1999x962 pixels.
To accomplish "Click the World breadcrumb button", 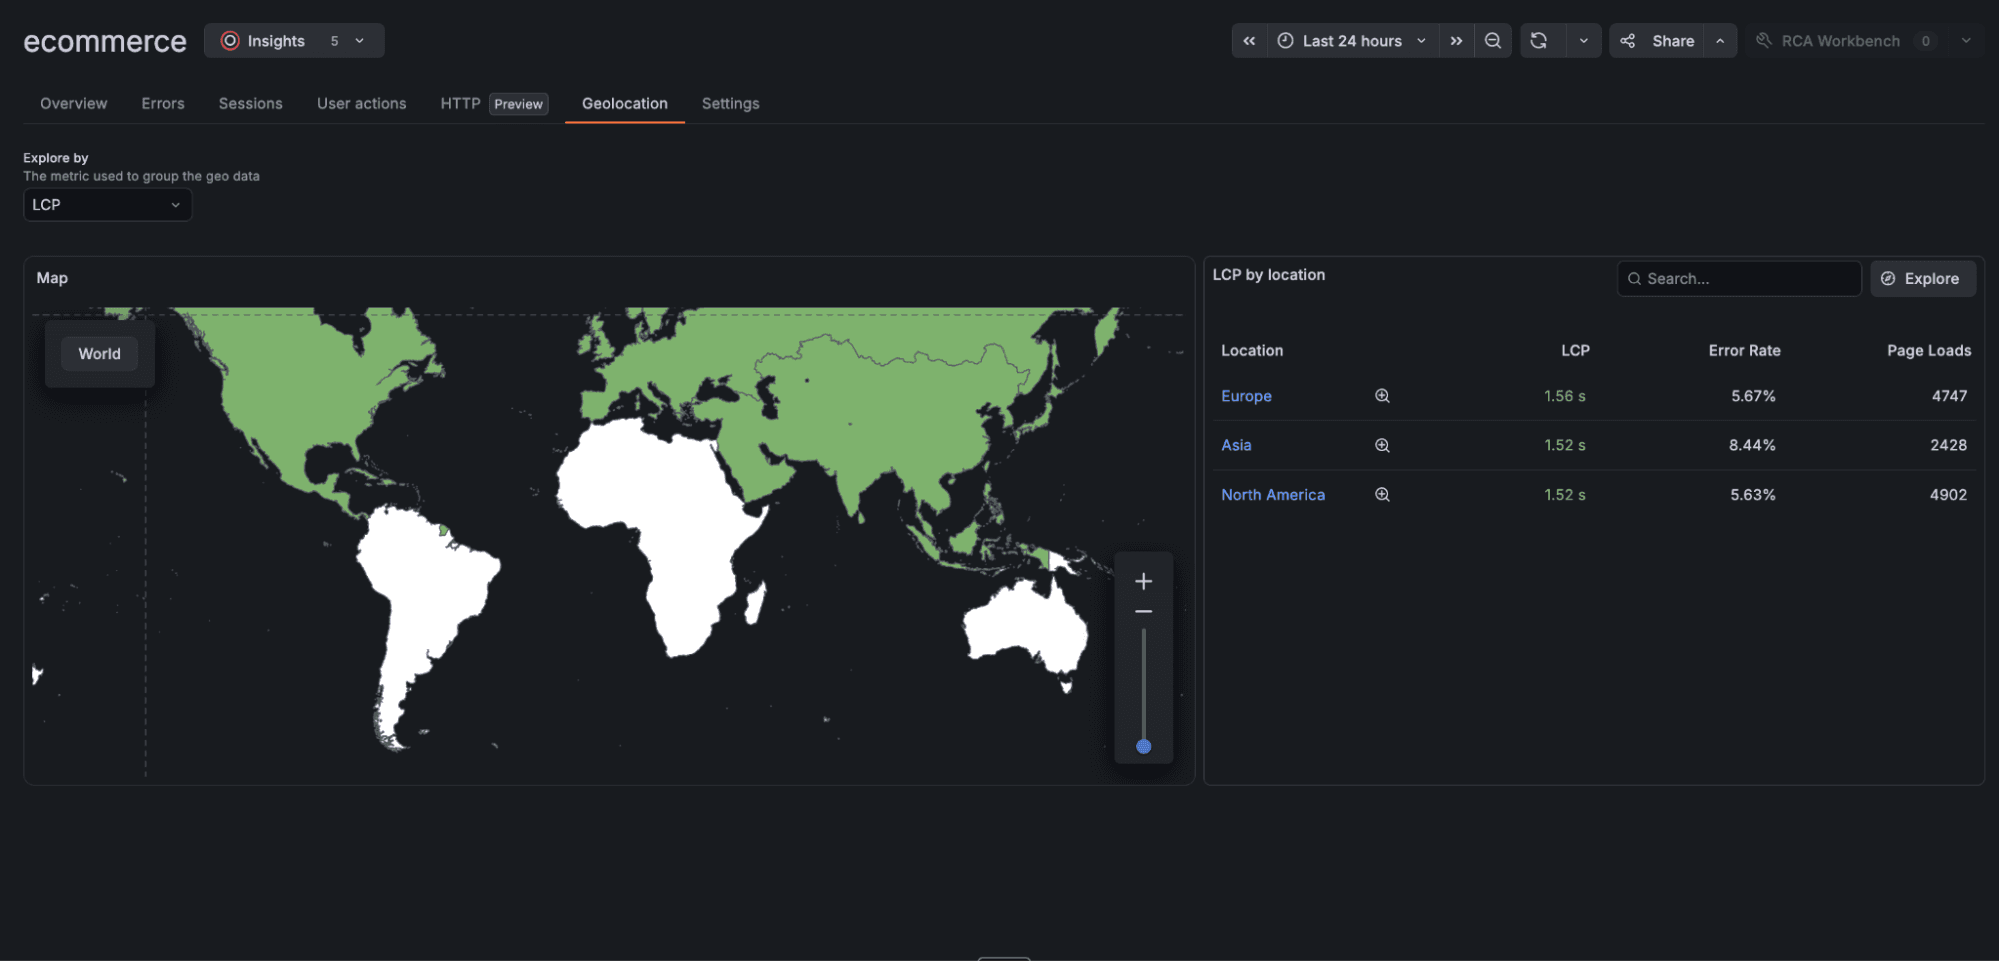I will pyautogui.click(x=99, y=354).
